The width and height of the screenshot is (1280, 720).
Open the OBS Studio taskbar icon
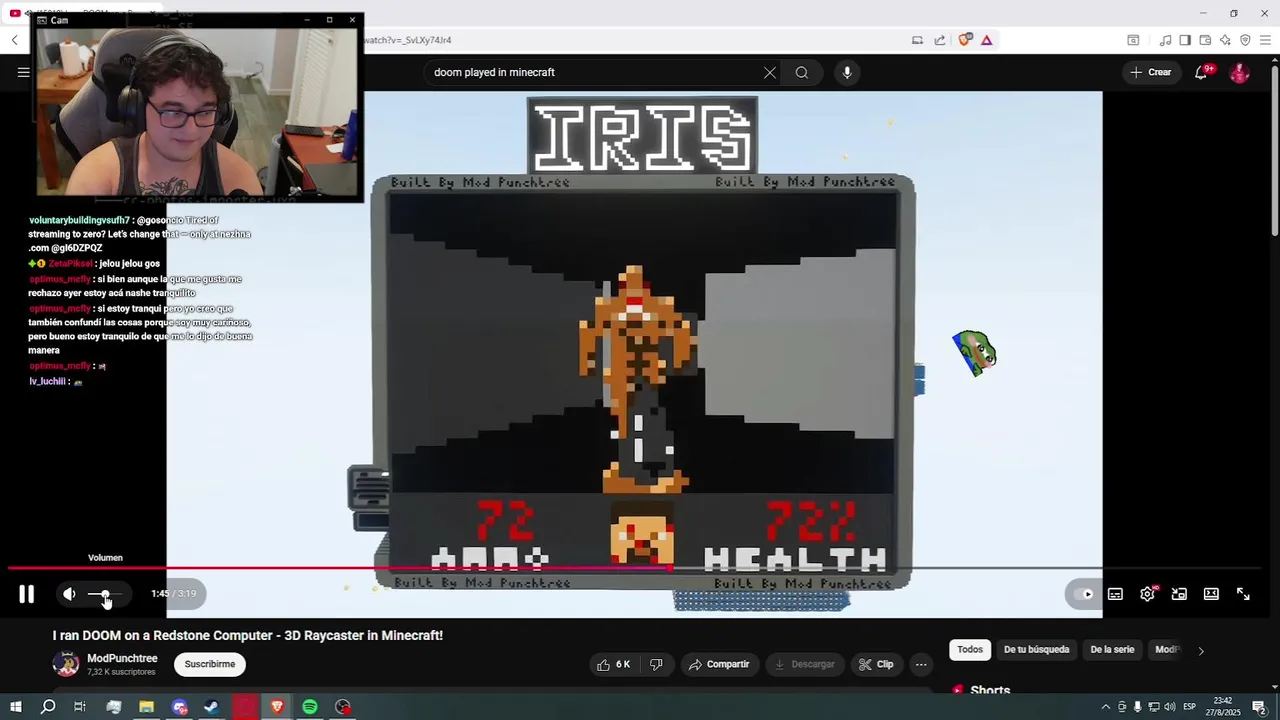pos(343,707)
